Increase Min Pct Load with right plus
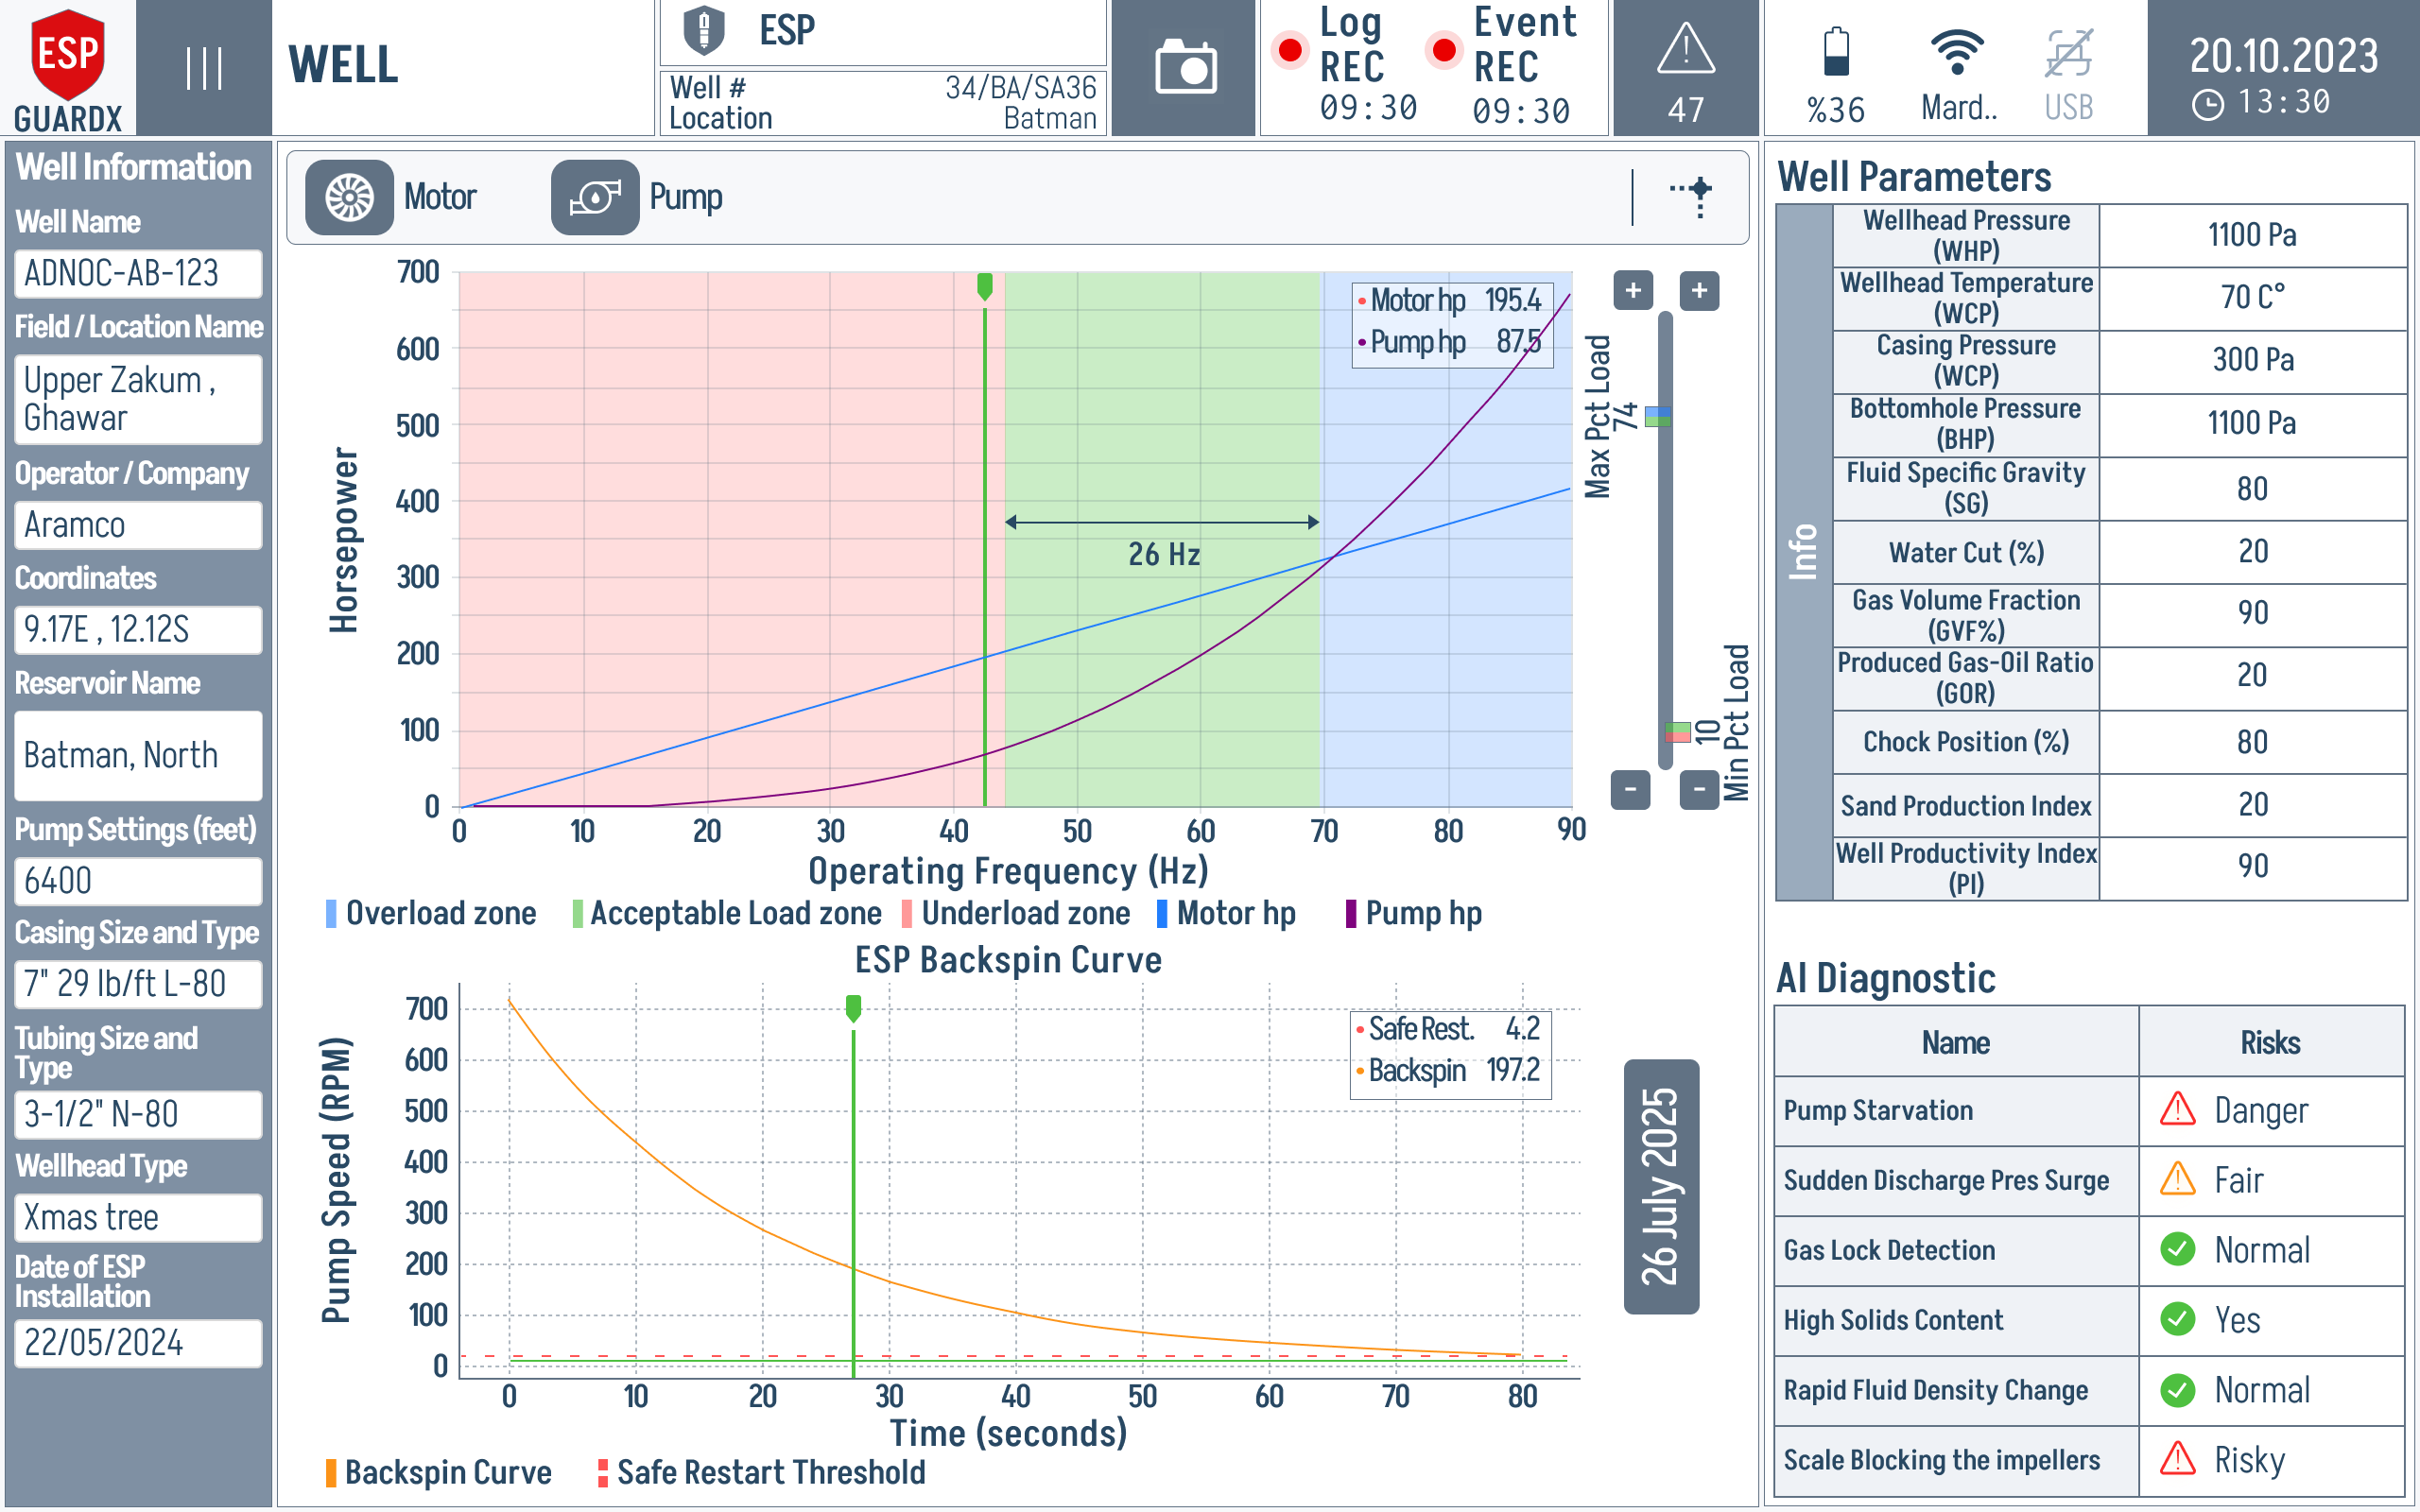 coord(1699,291)
